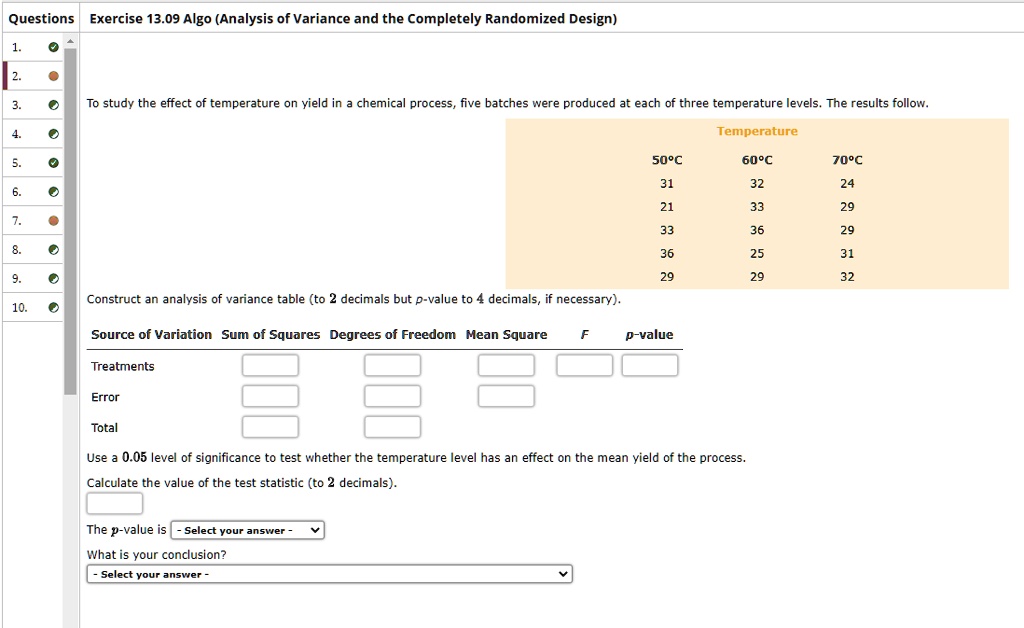Viewport: 1024px width, 628px height.
Task: Click the test statistic answer box
Action: pyautogui.click(x=114, y=504)
